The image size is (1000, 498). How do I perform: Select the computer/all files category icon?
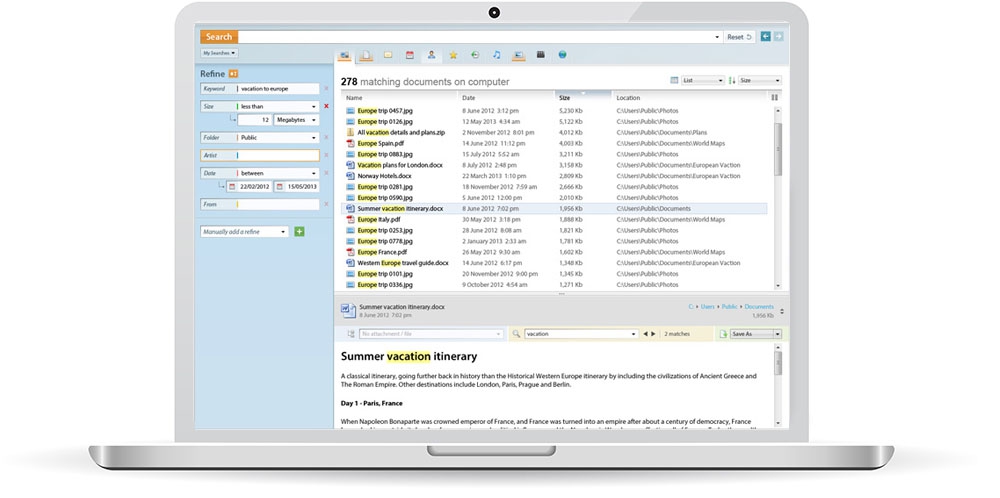[344, 55]
